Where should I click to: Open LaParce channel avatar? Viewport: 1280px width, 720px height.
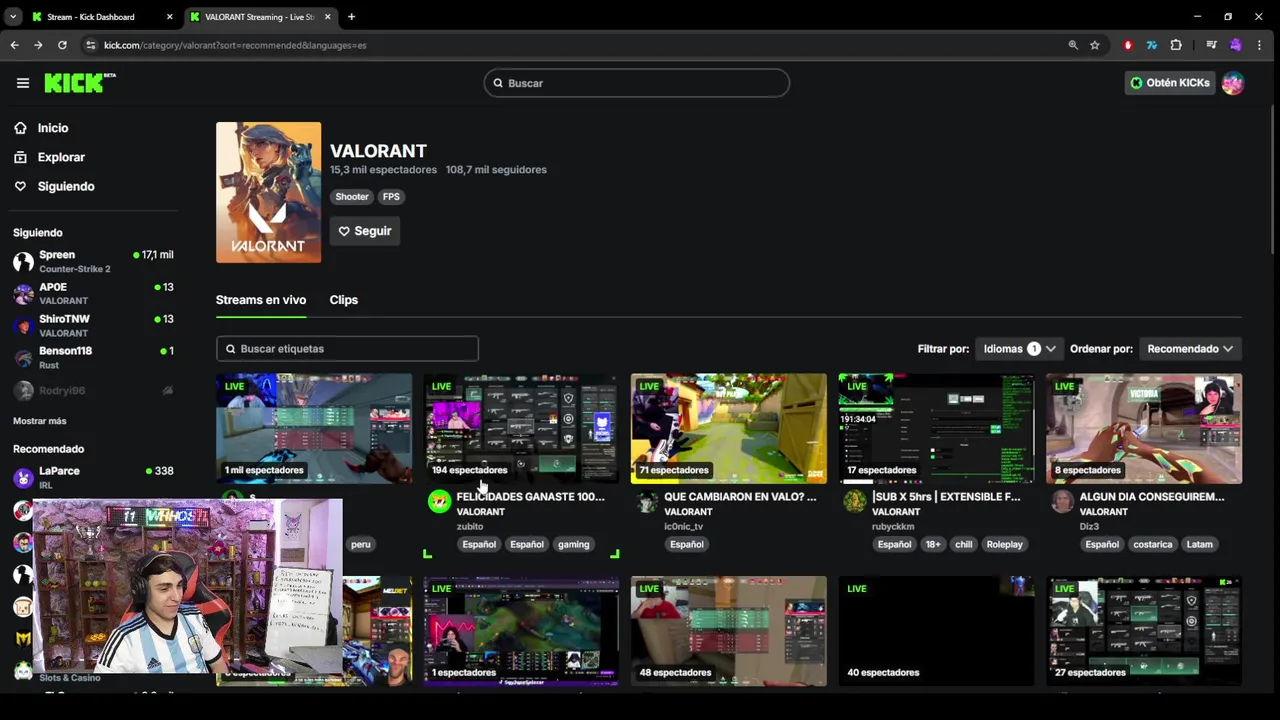click(23, 478)
